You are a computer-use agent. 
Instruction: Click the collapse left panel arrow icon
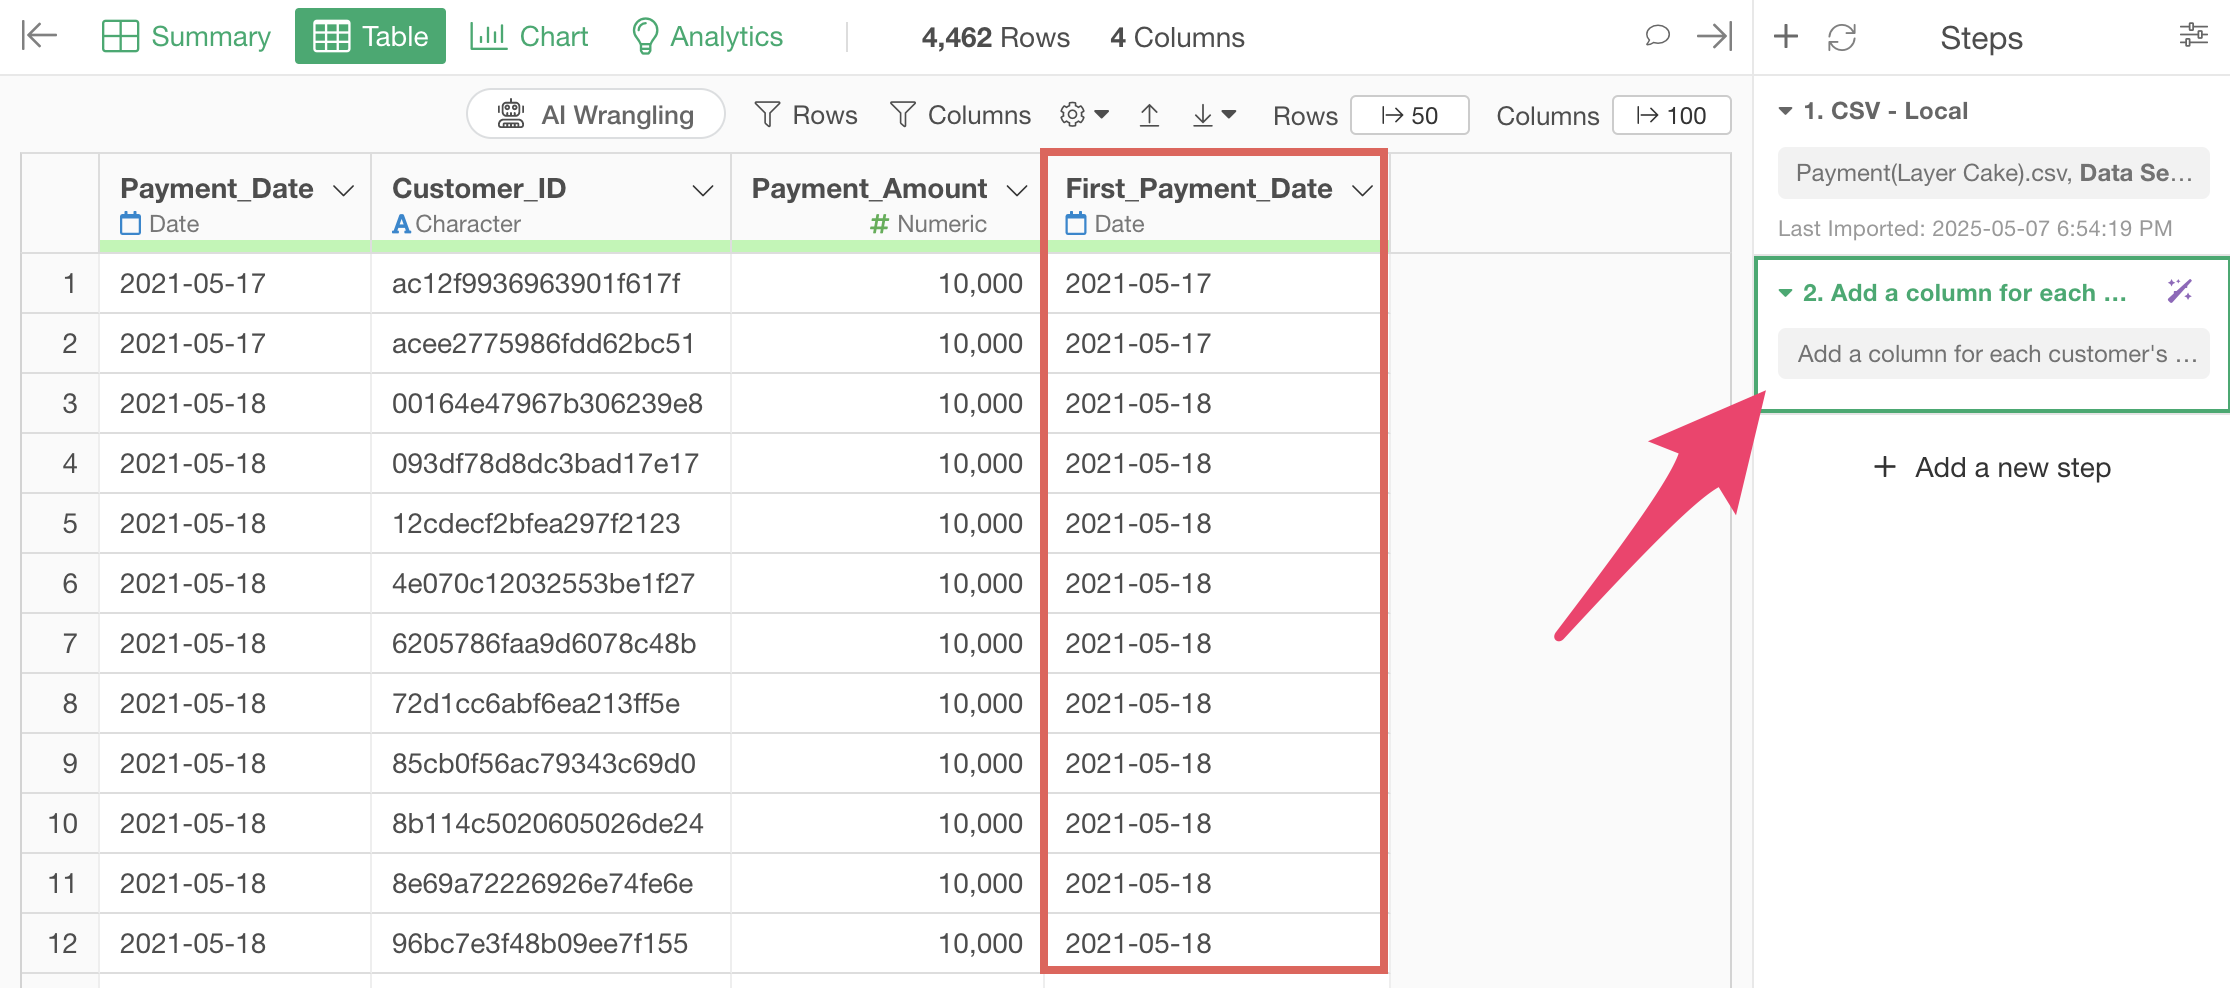click(x=39, y=37)
